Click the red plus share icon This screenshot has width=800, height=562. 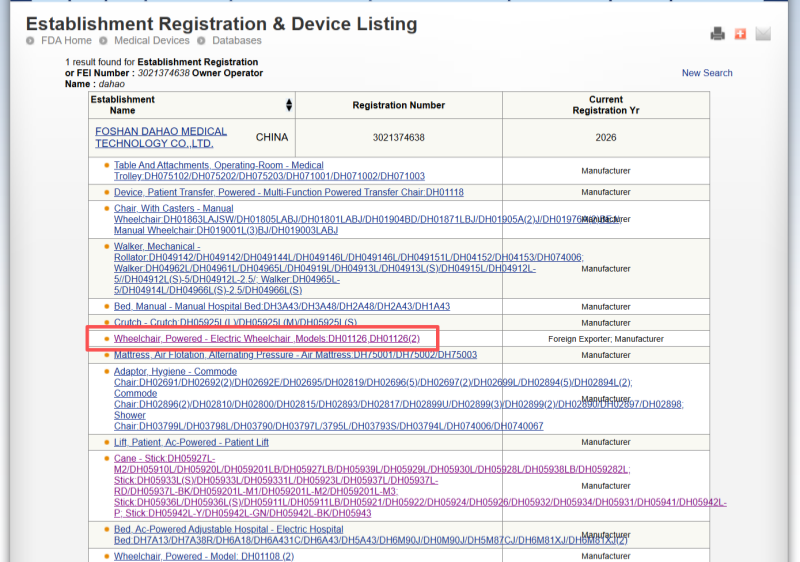pos(740,34)
